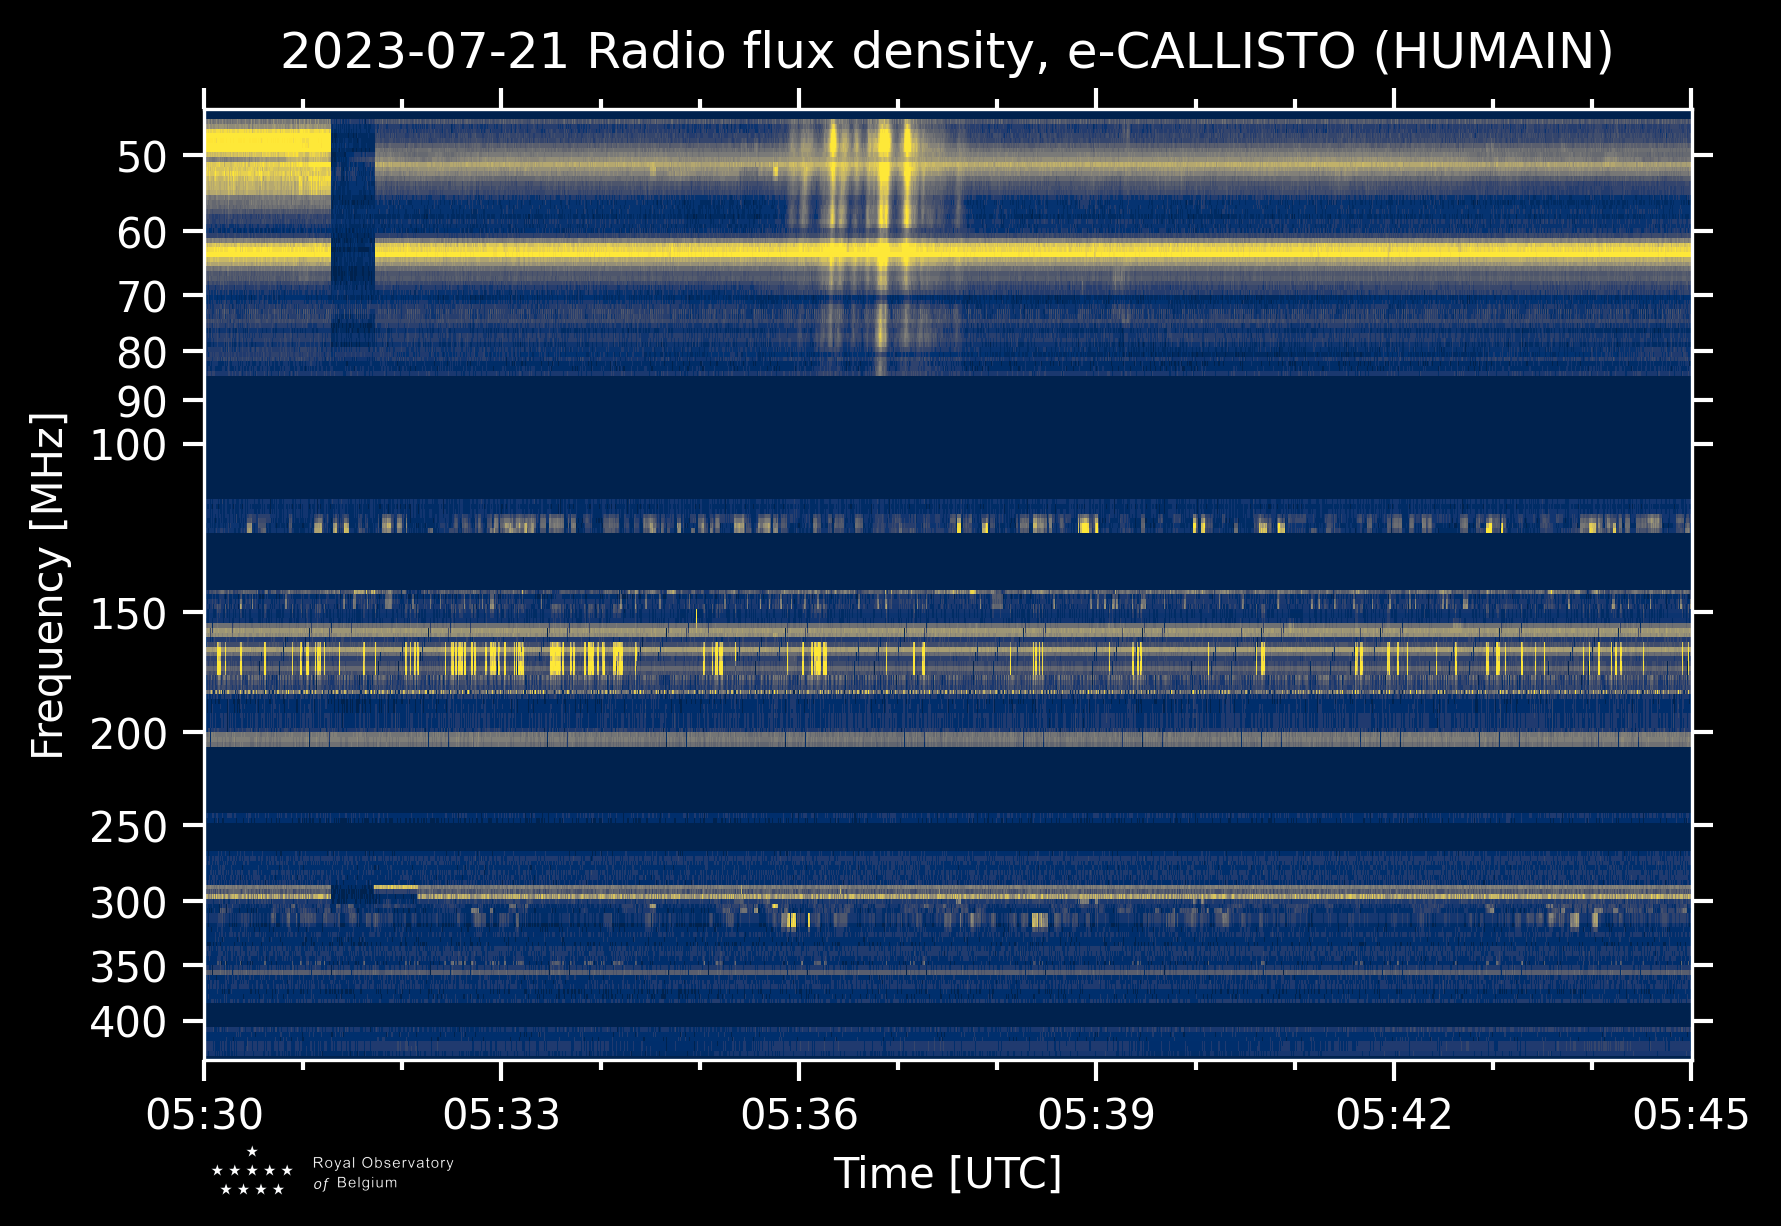
Task: Click the Royal Observatory of Belgium text
Action: tap(382, 1173)
